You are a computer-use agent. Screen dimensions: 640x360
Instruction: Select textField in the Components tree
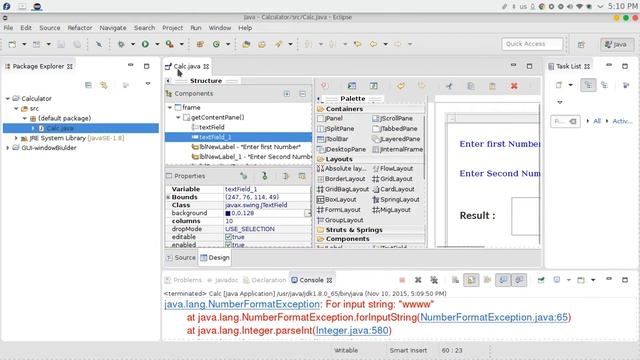pos(208,127)
